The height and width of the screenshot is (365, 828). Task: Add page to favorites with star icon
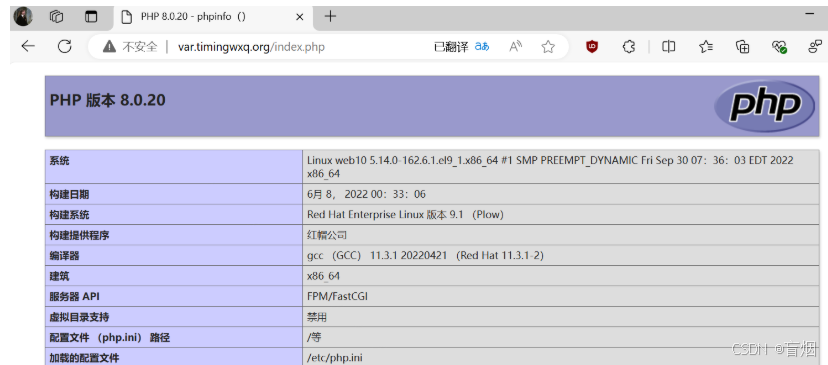coord(548,46)
